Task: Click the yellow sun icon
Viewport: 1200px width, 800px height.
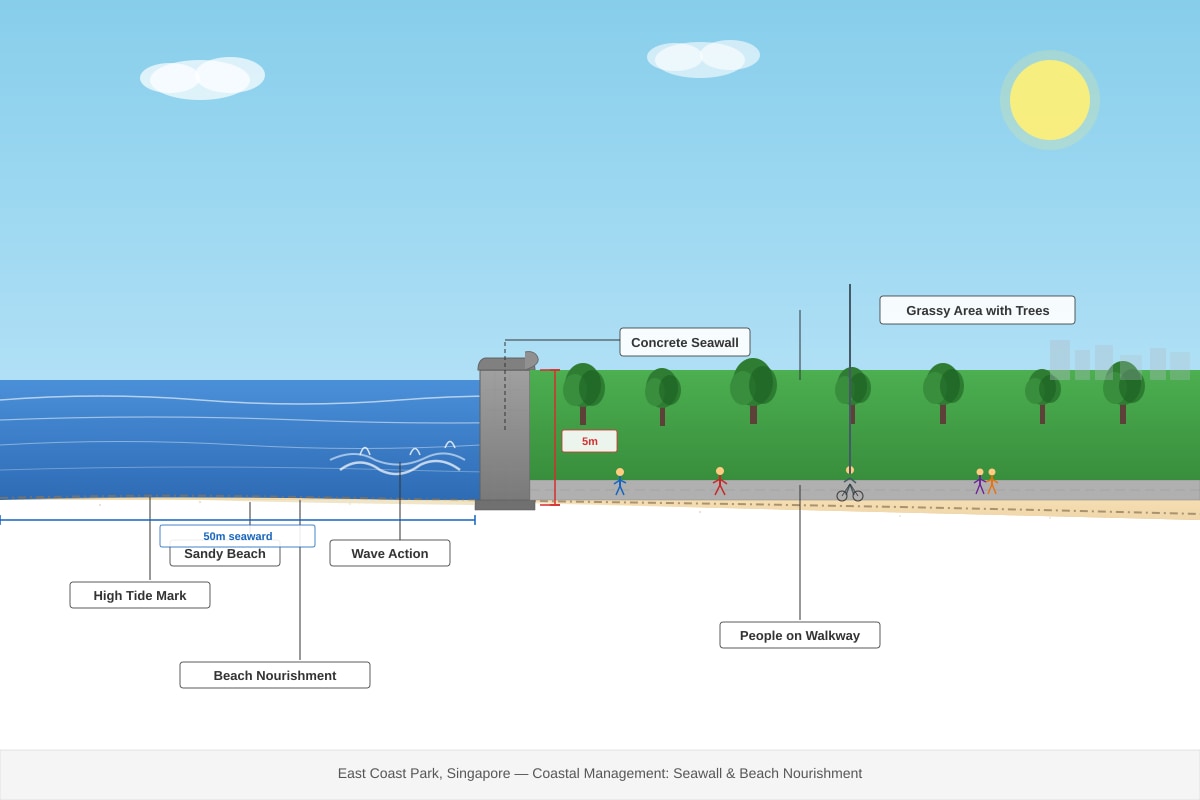Action: point(1050,100)
